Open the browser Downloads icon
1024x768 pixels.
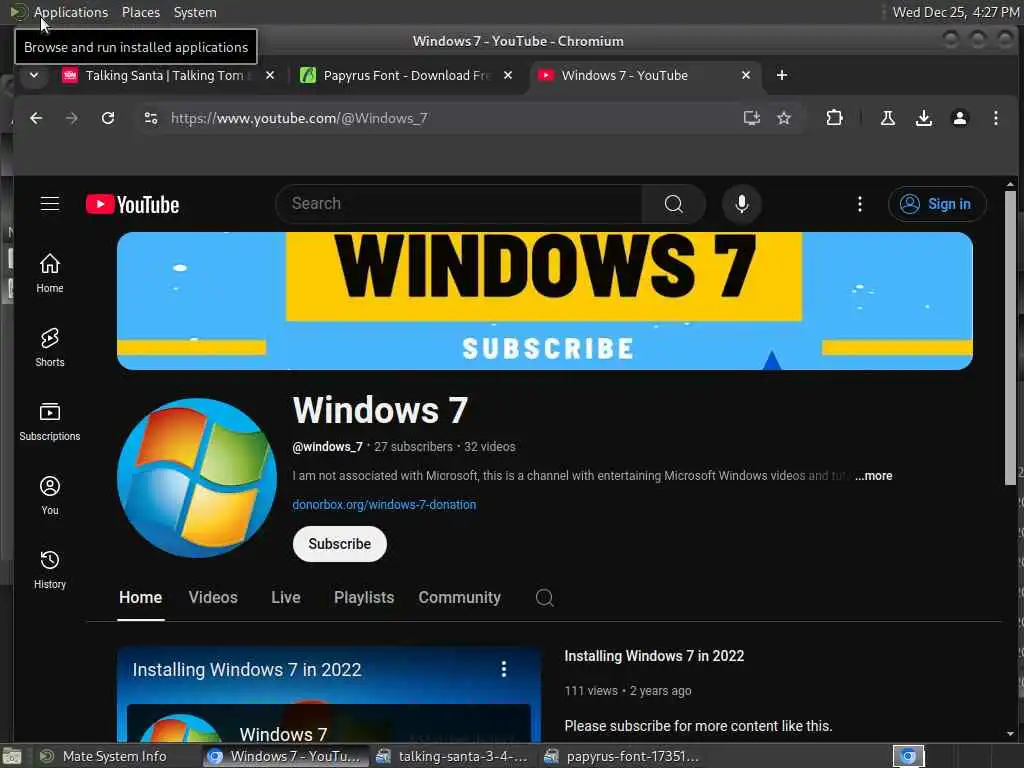tap(923, 118)
